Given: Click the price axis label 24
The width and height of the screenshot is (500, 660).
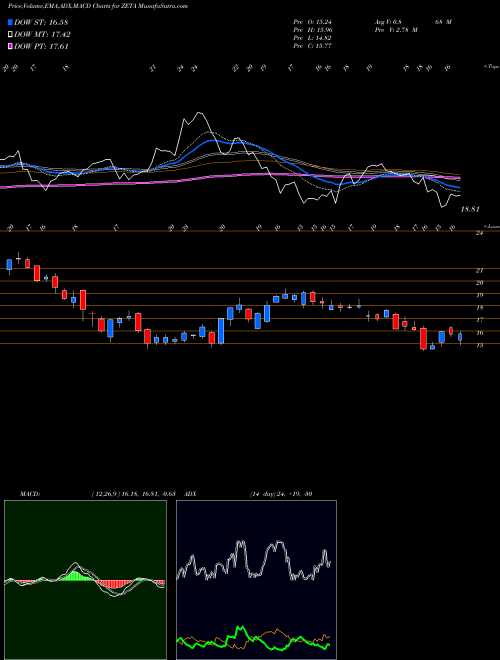Looking at the screenshot, I should [479, 233].
